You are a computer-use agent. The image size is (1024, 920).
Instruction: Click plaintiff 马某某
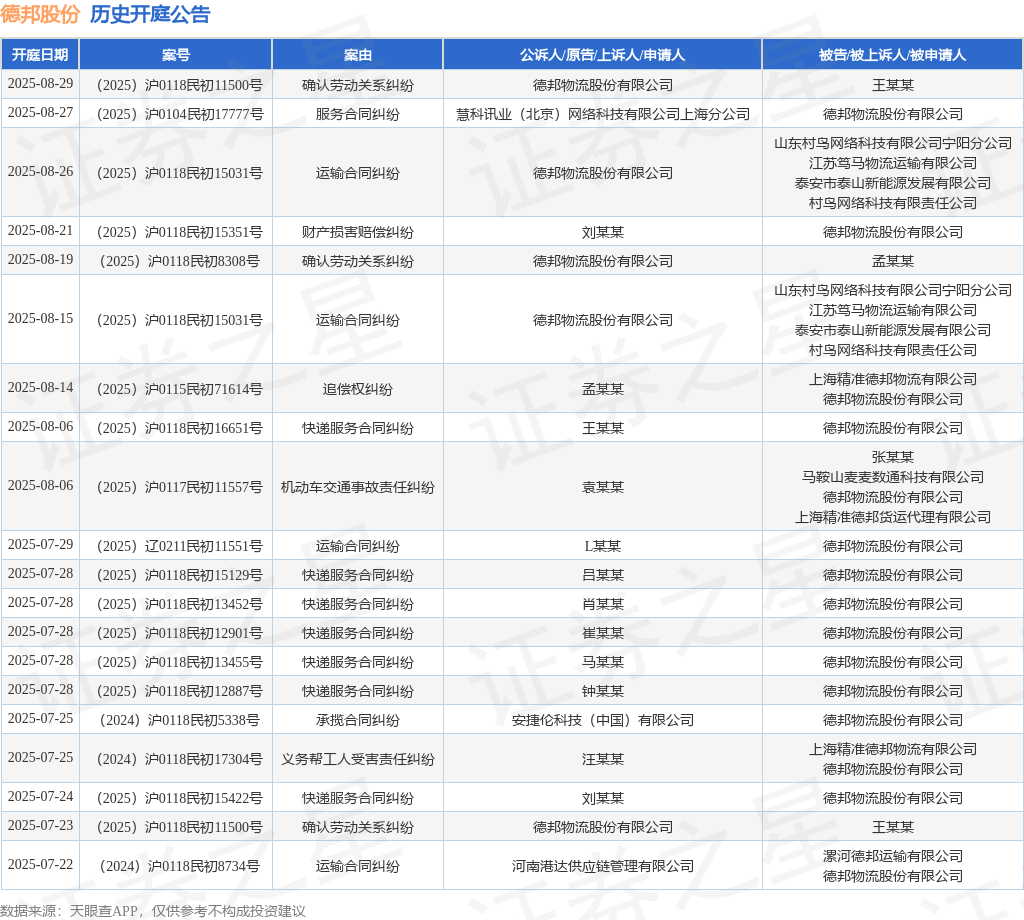pyautogui.click(x=603, y=662)
